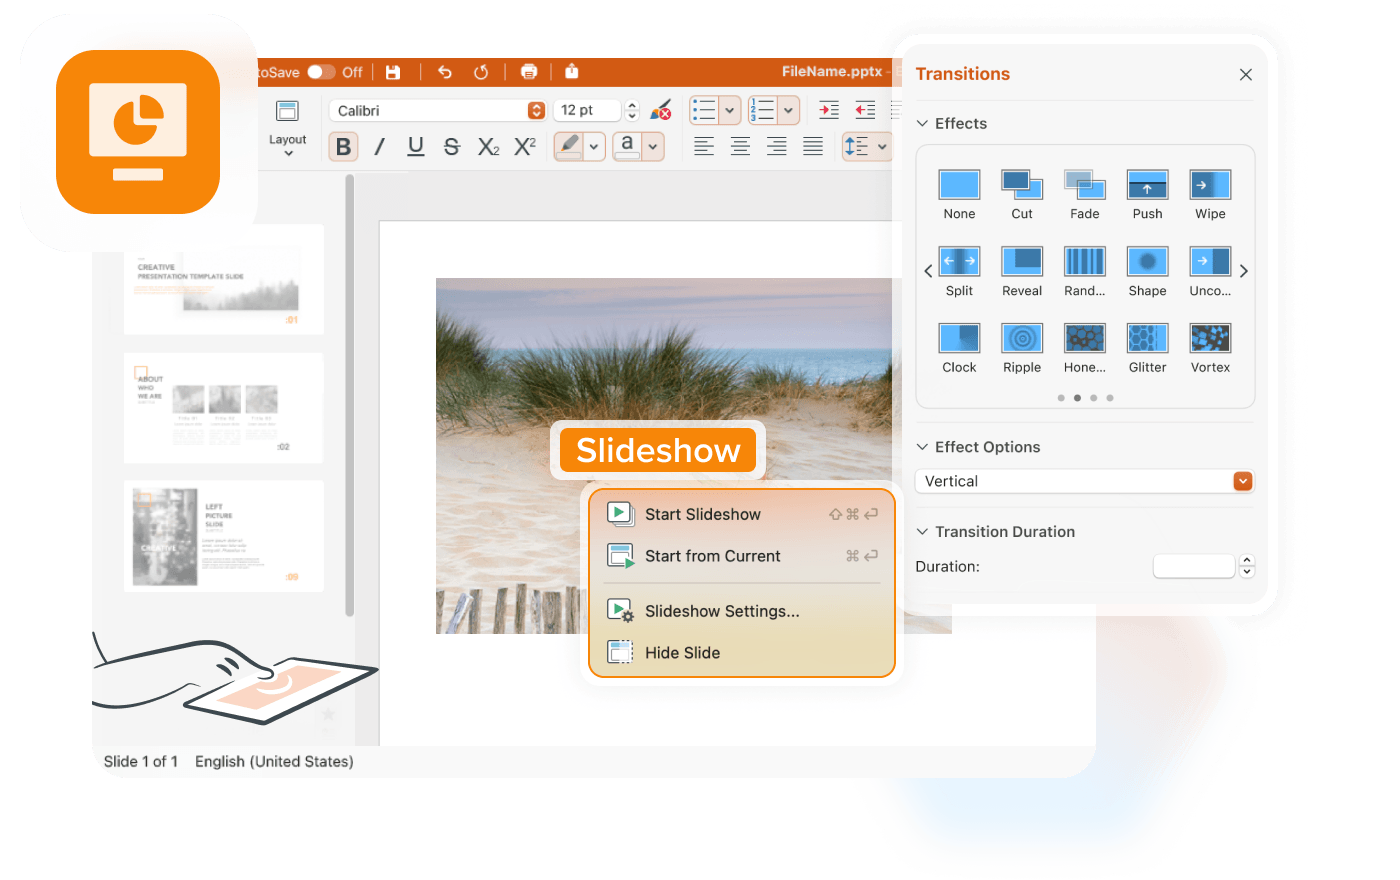
Task: Open the Calibri font name dropdown
Action: (536, 110)
